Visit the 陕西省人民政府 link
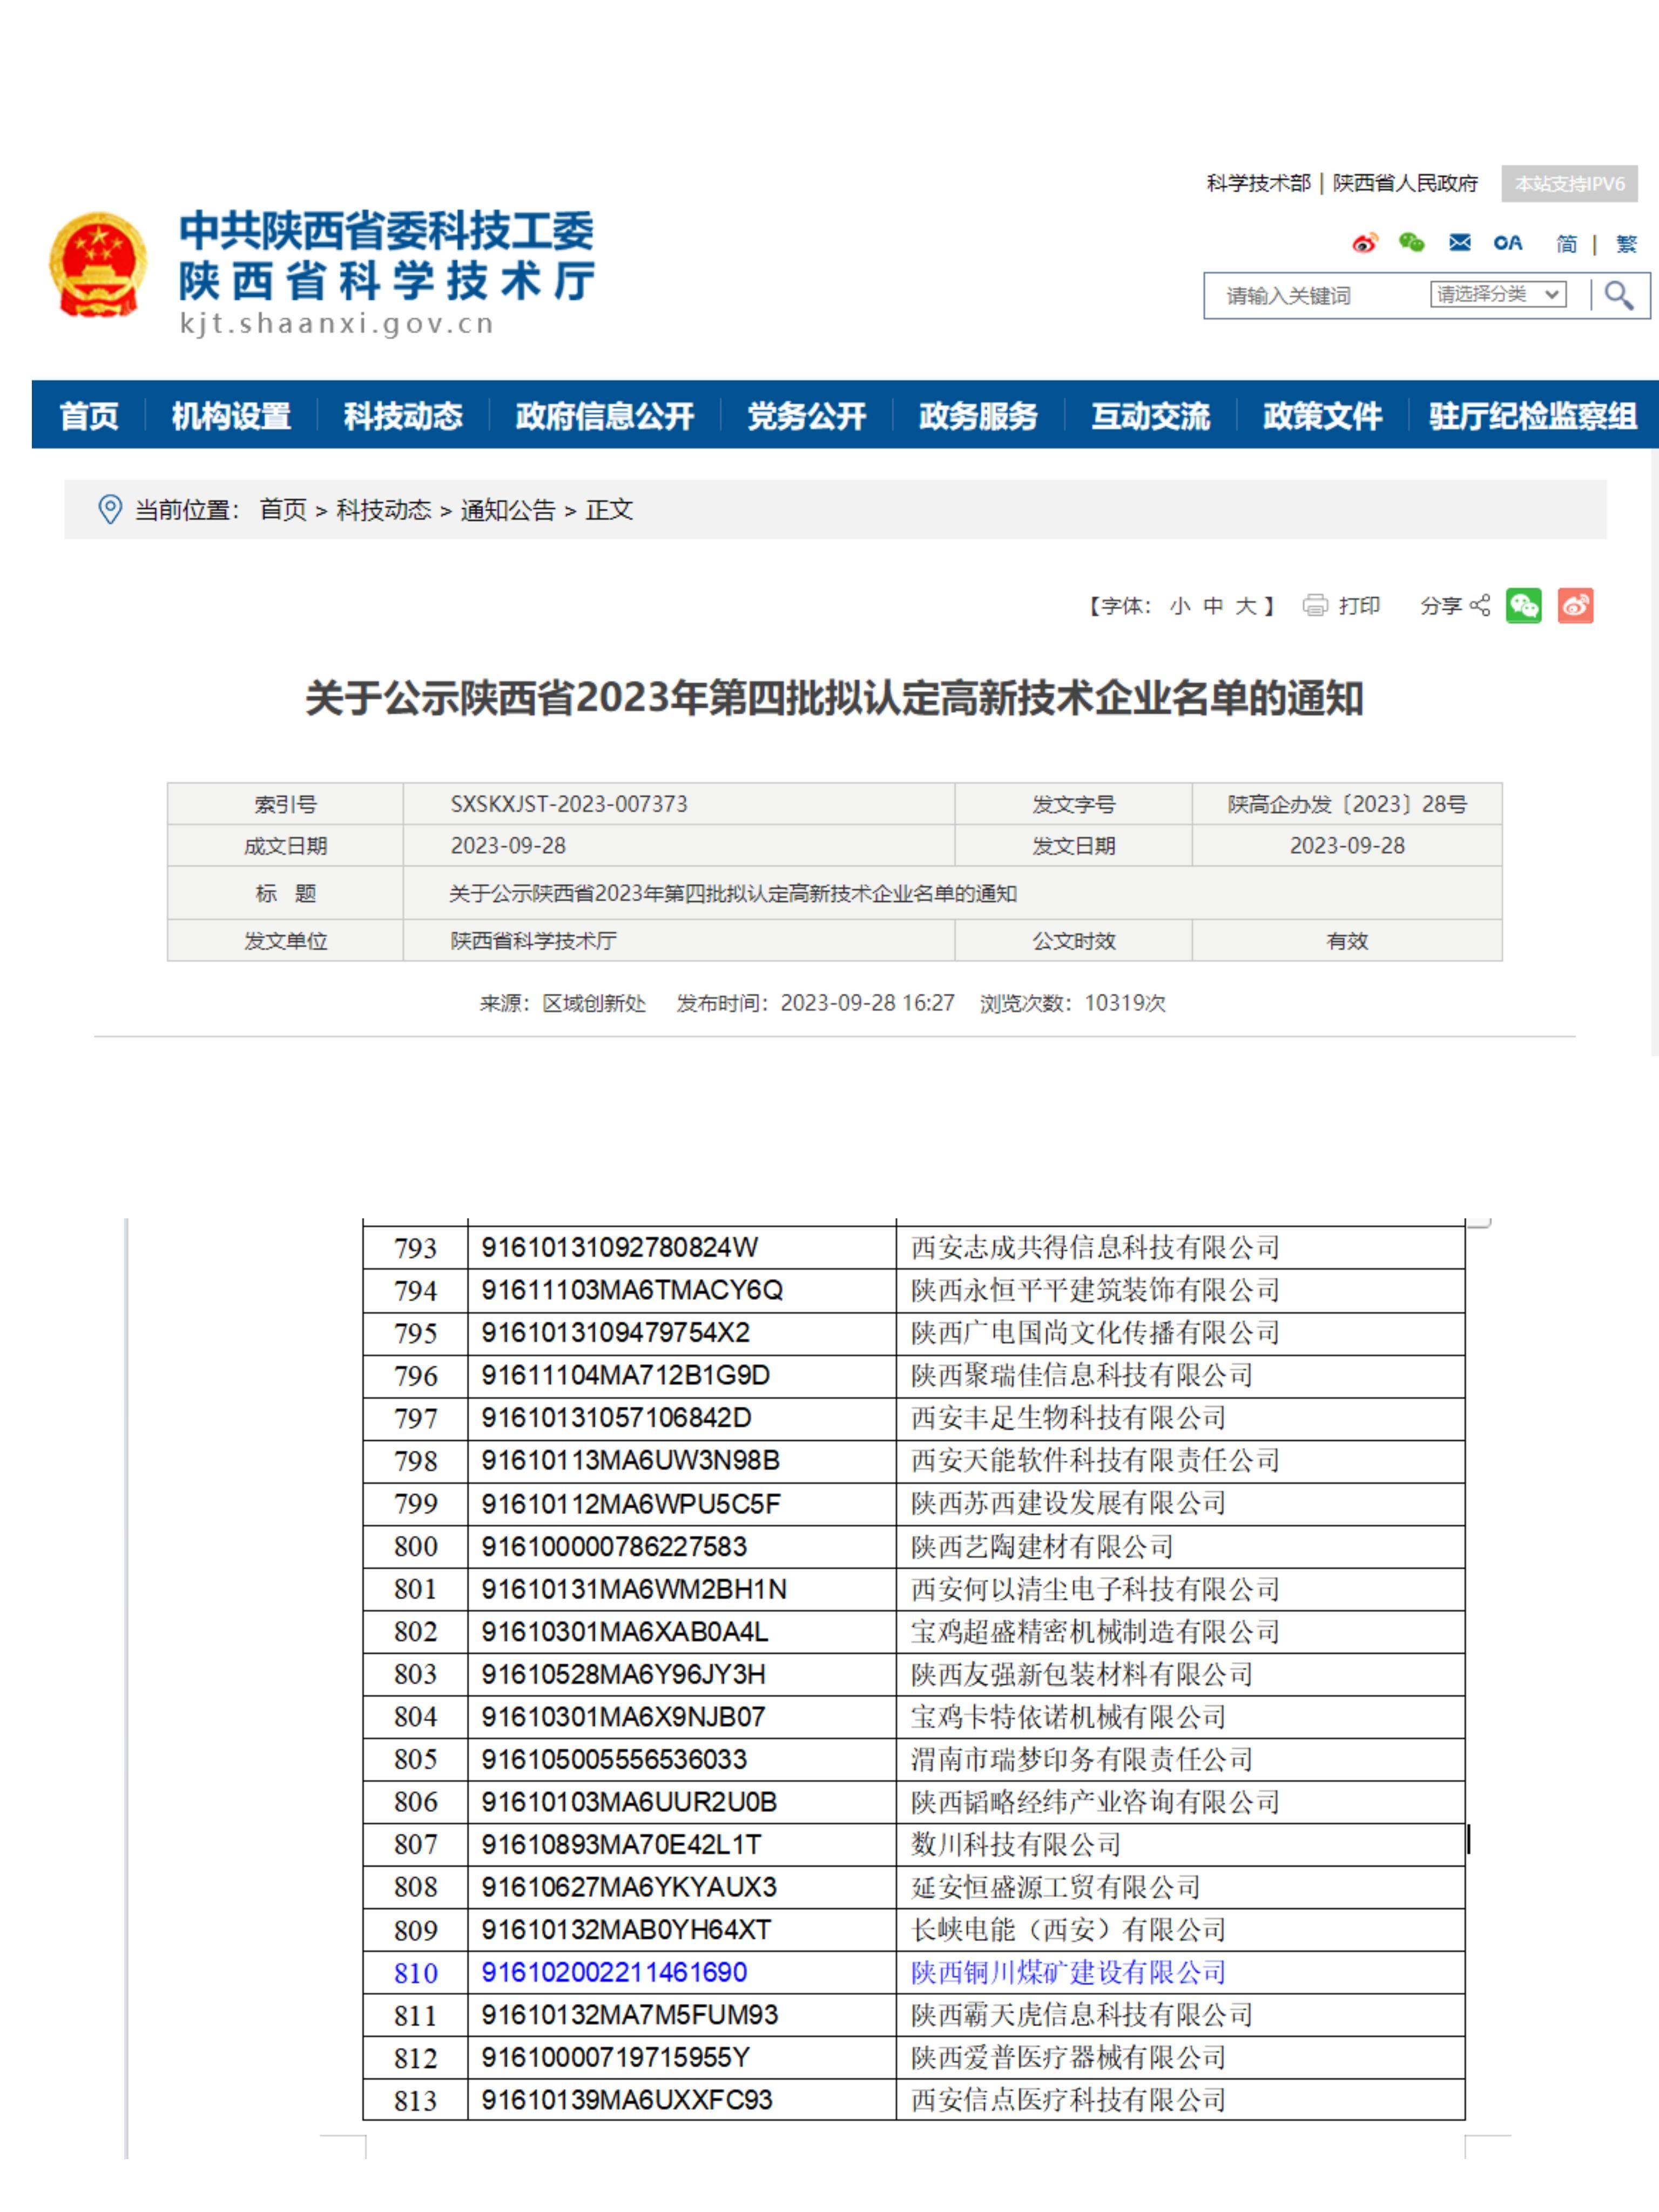Image resolution: width=1659 pixels, height=2212 pixels. (x=1405, y=183)
